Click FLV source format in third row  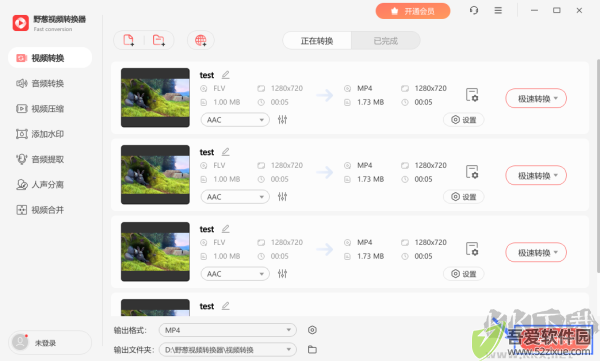point(219,242)
